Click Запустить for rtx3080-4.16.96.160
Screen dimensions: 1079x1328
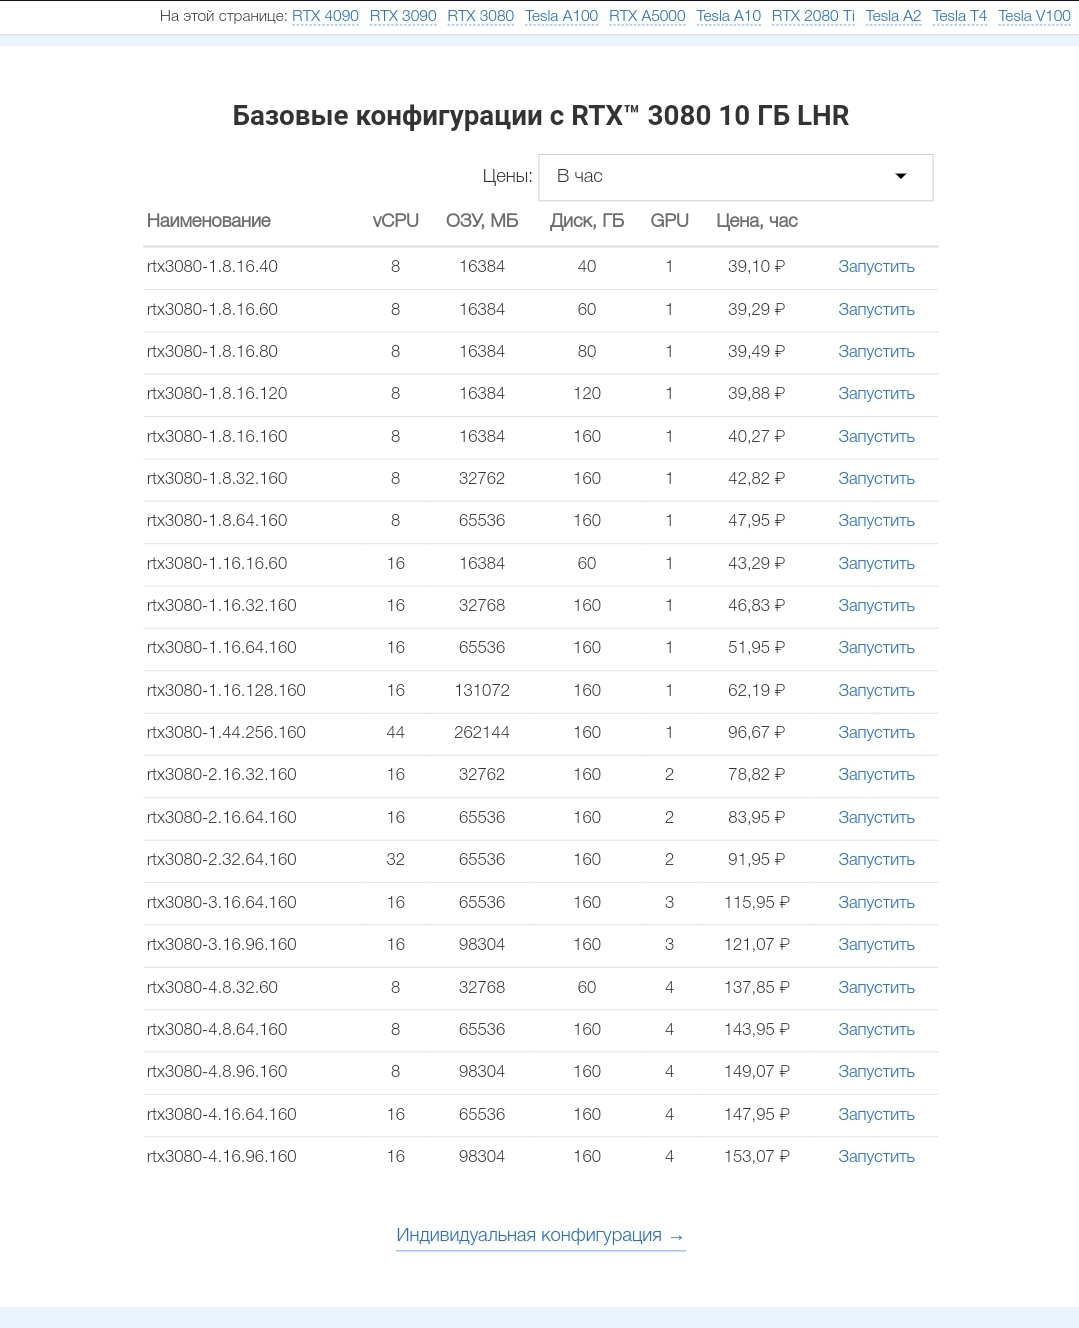(876, 1157)
